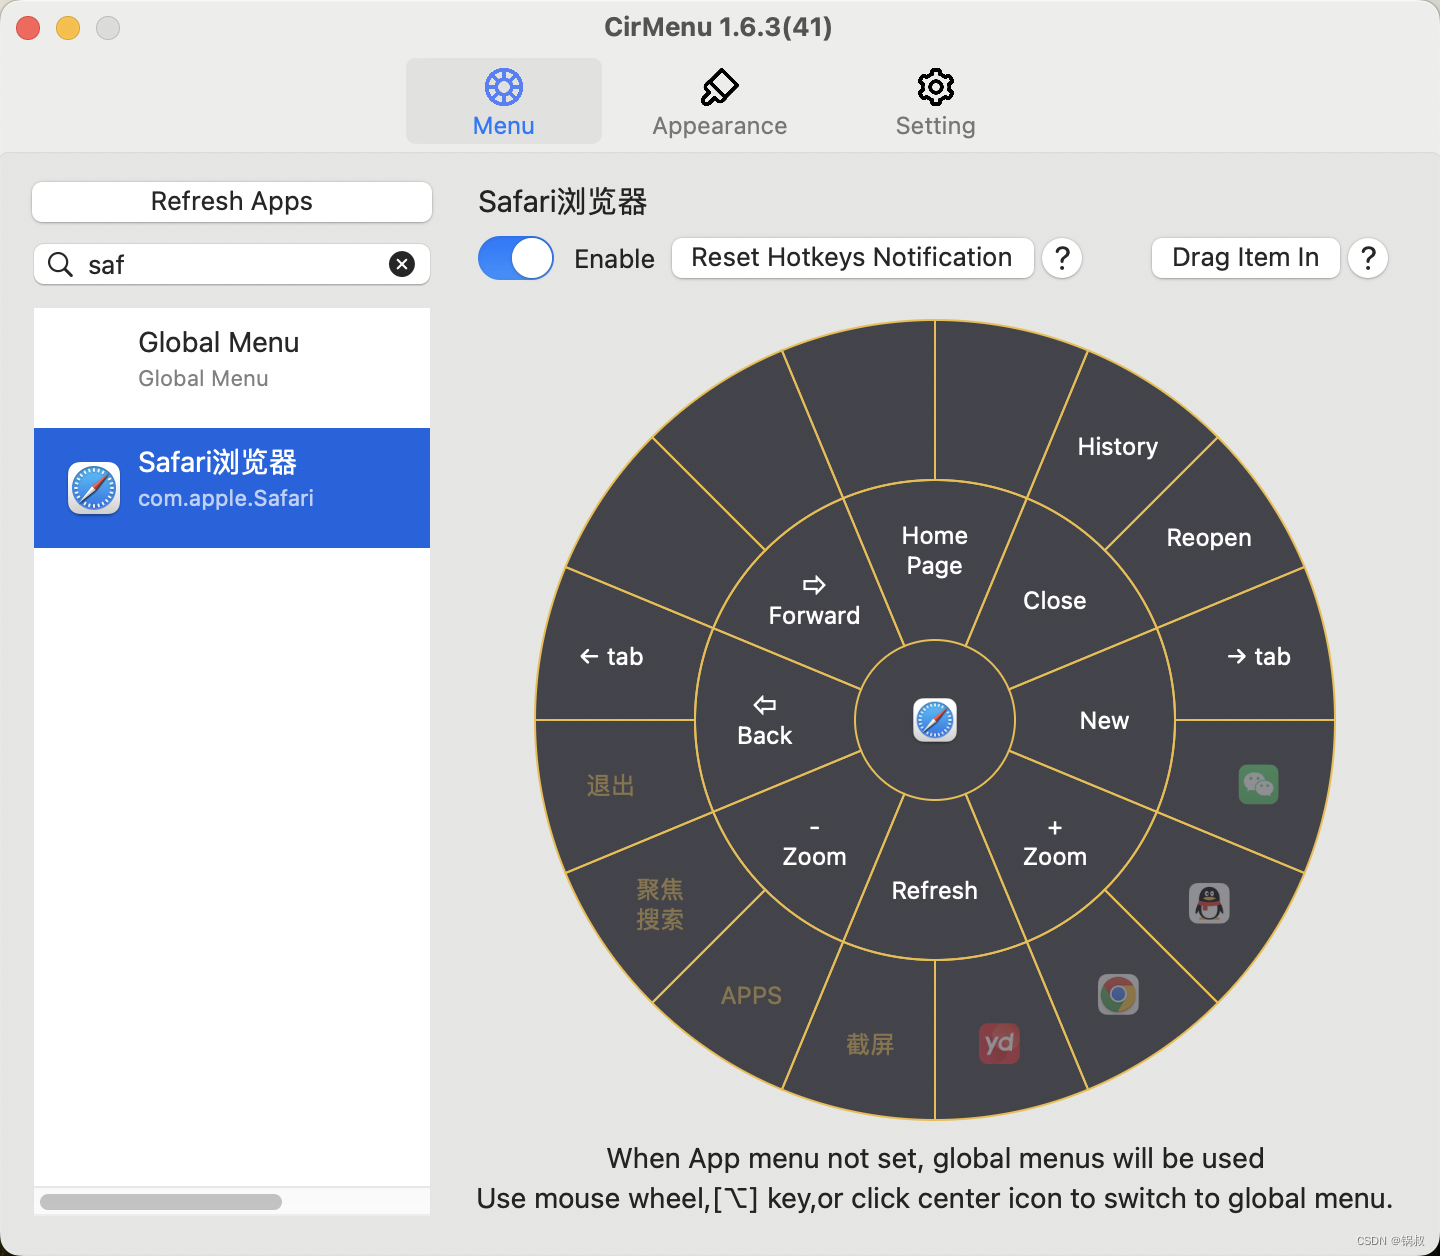Select the 退出 outer segment

611,785
